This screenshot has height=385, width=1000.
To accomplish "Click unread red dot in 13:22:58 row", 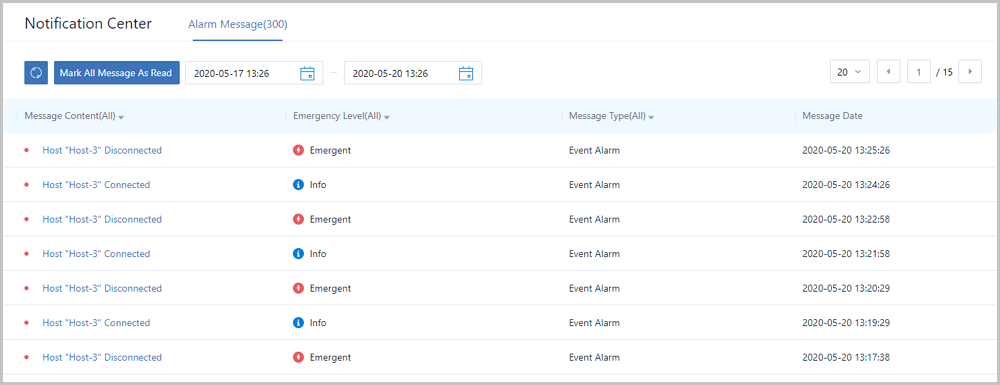I will point(27,219).
